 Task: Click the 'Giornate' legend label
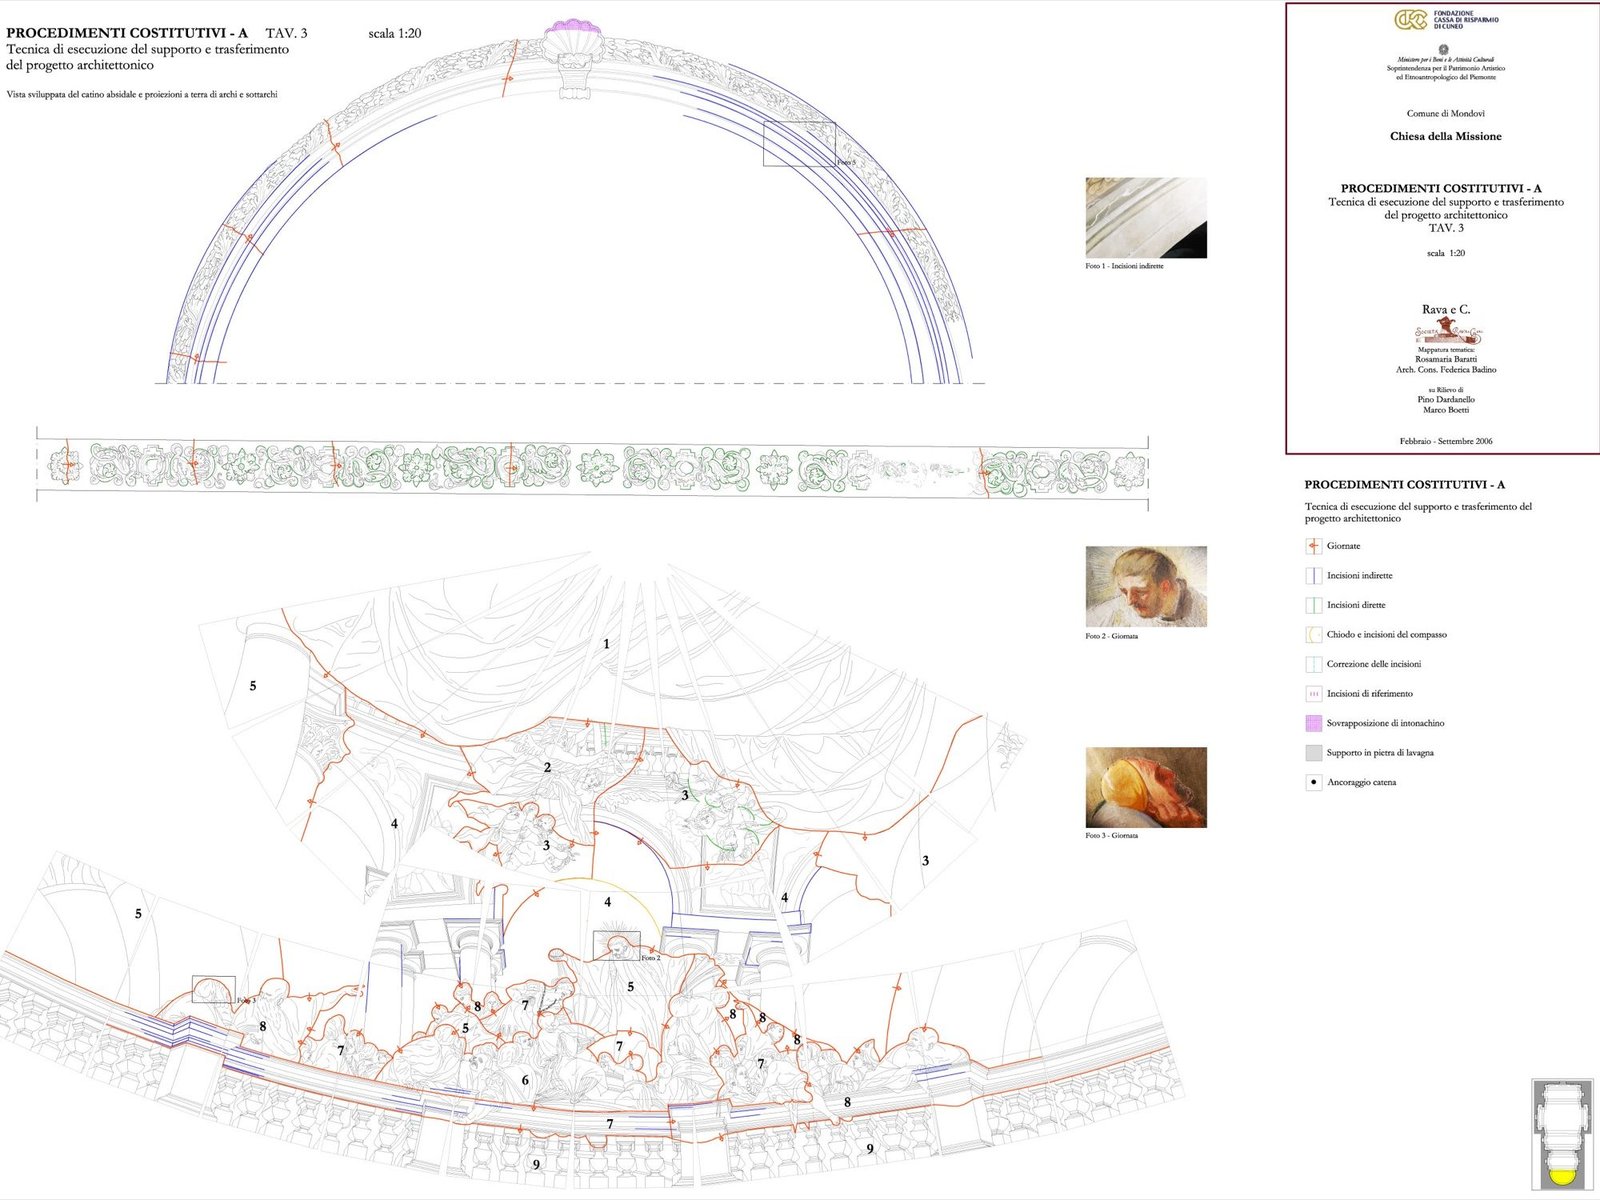1343,546
